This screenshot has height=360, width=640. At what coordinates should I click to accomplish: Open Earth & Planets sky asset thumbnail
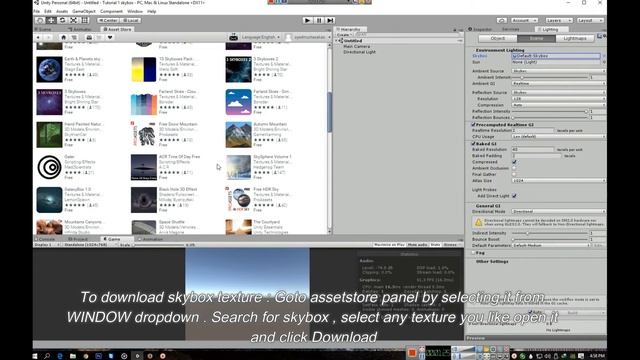49,69
